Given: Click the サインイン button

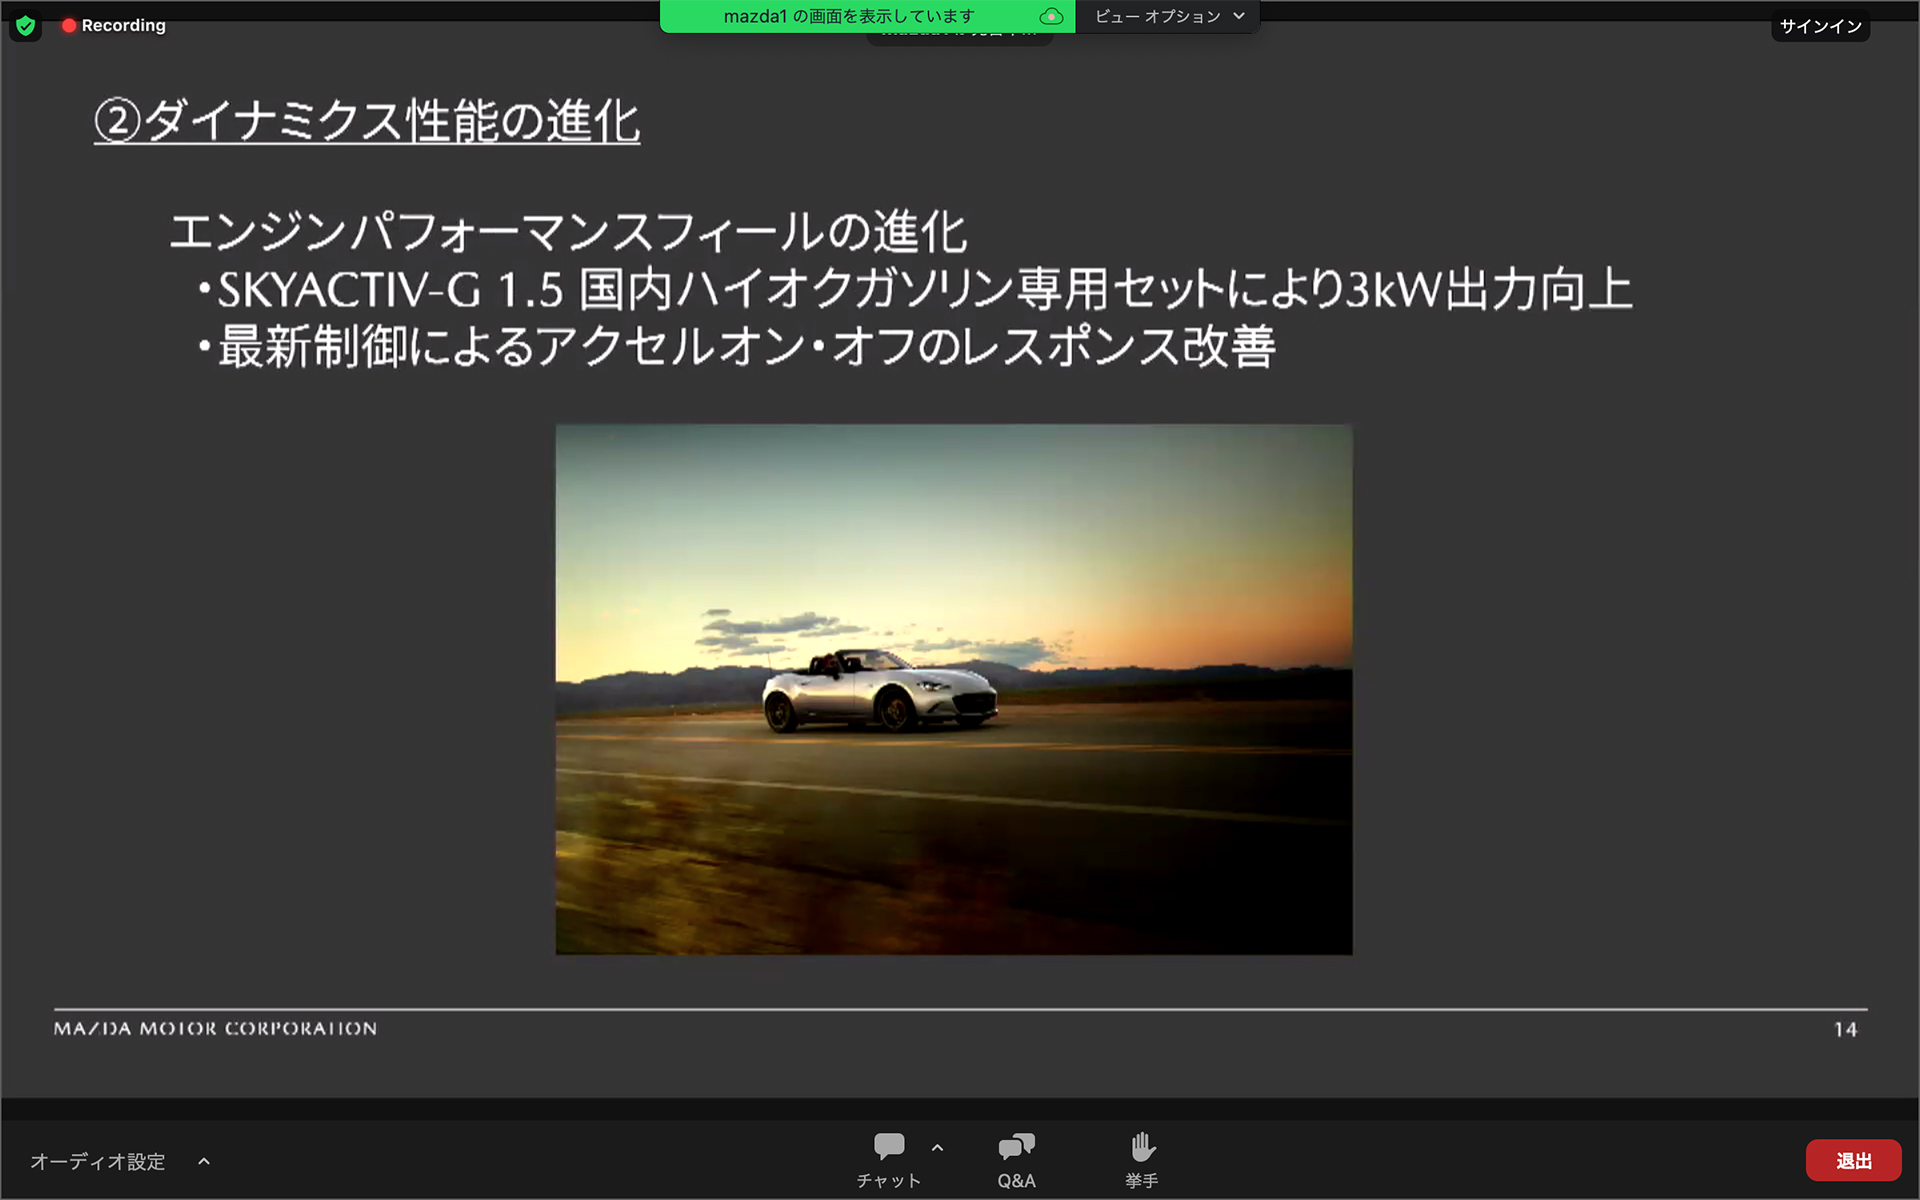Looking at the screenshot, I should tap(1821, 25).
